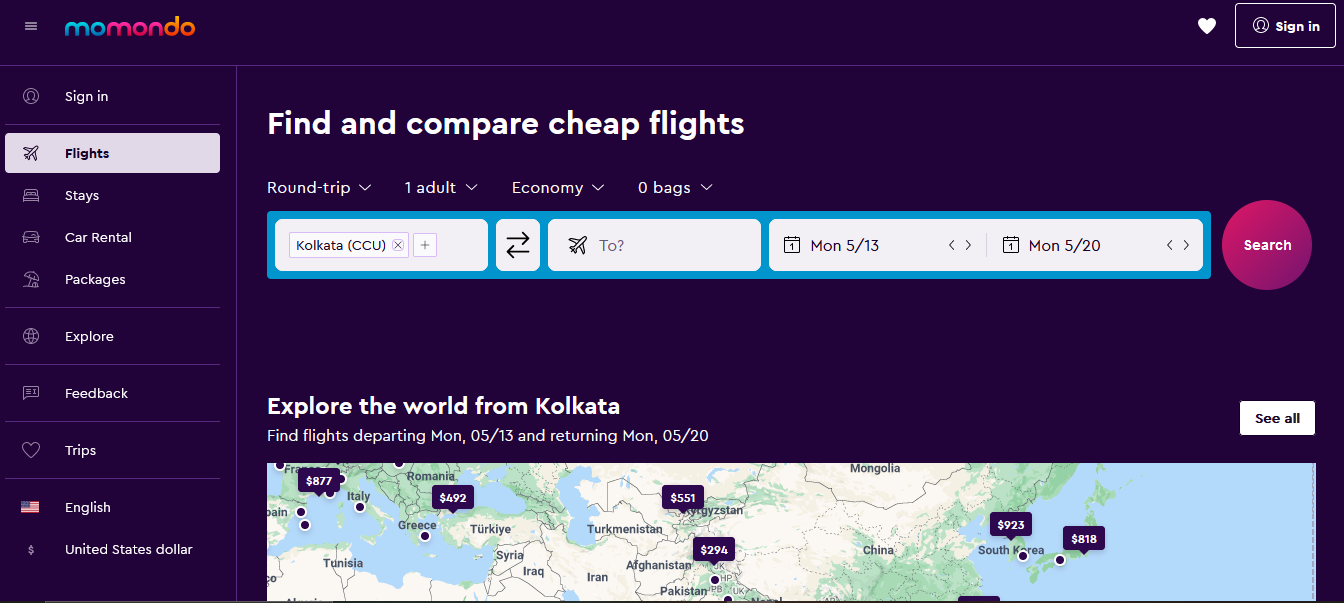This screenshot has width=1344, height=603.
Task: Open the Round-trip dropdown
Action: 319,187
